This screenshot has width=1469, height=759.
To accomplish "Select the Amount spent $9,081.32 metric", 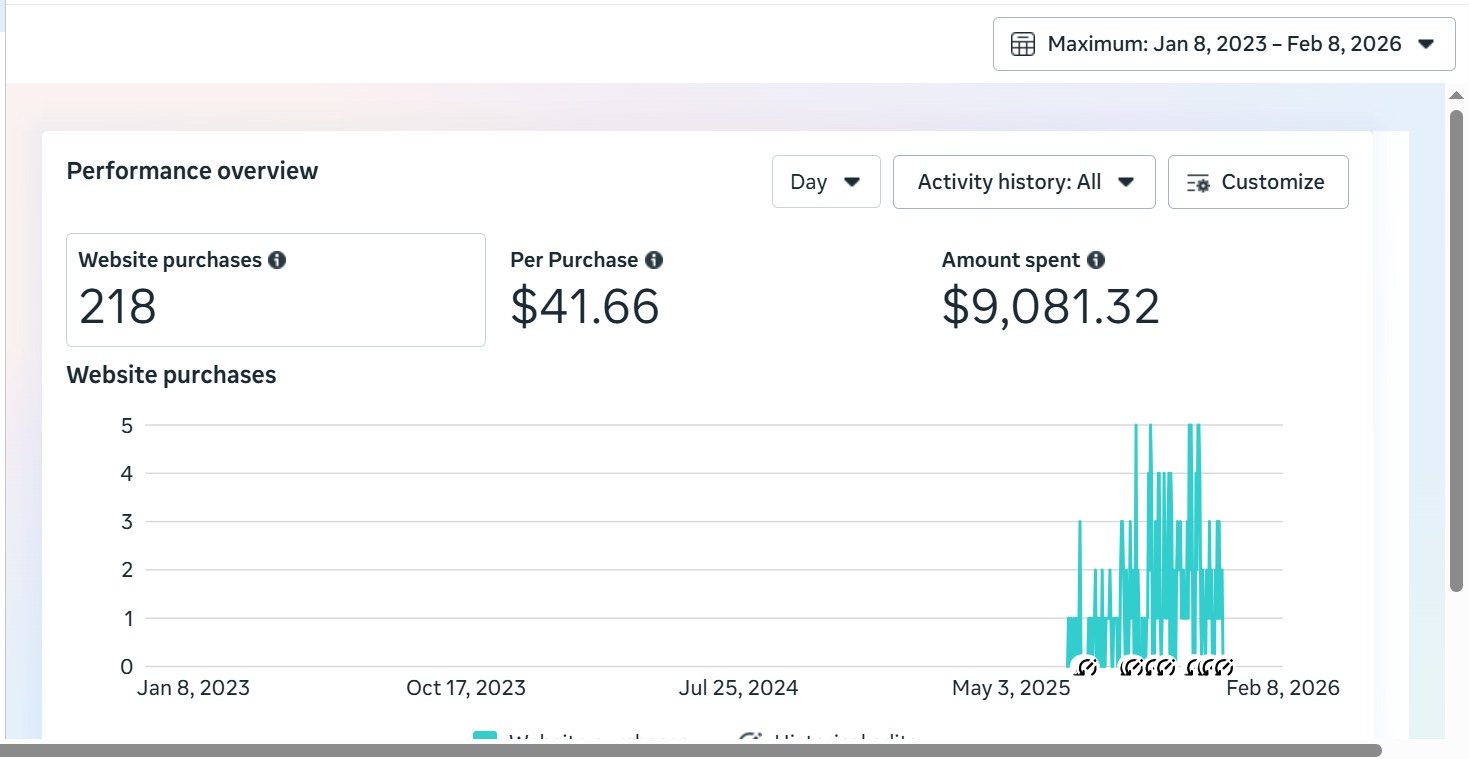I will [x=1050, y=305].
